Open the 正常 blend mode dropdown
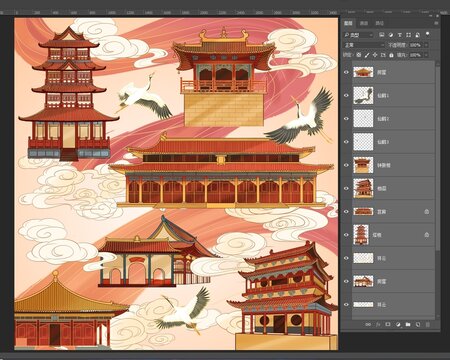 click(x=364, y=45)
